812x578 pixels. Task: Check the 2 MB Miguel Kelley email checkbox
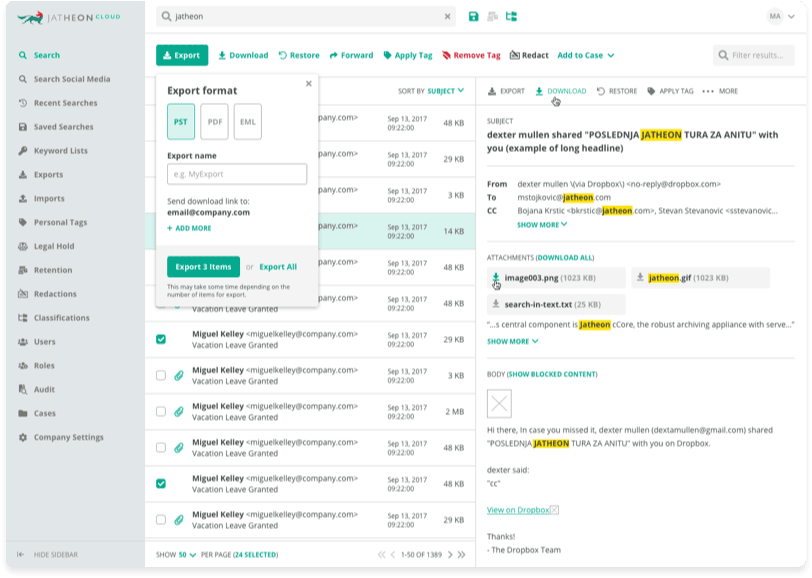tap(161, 412)
